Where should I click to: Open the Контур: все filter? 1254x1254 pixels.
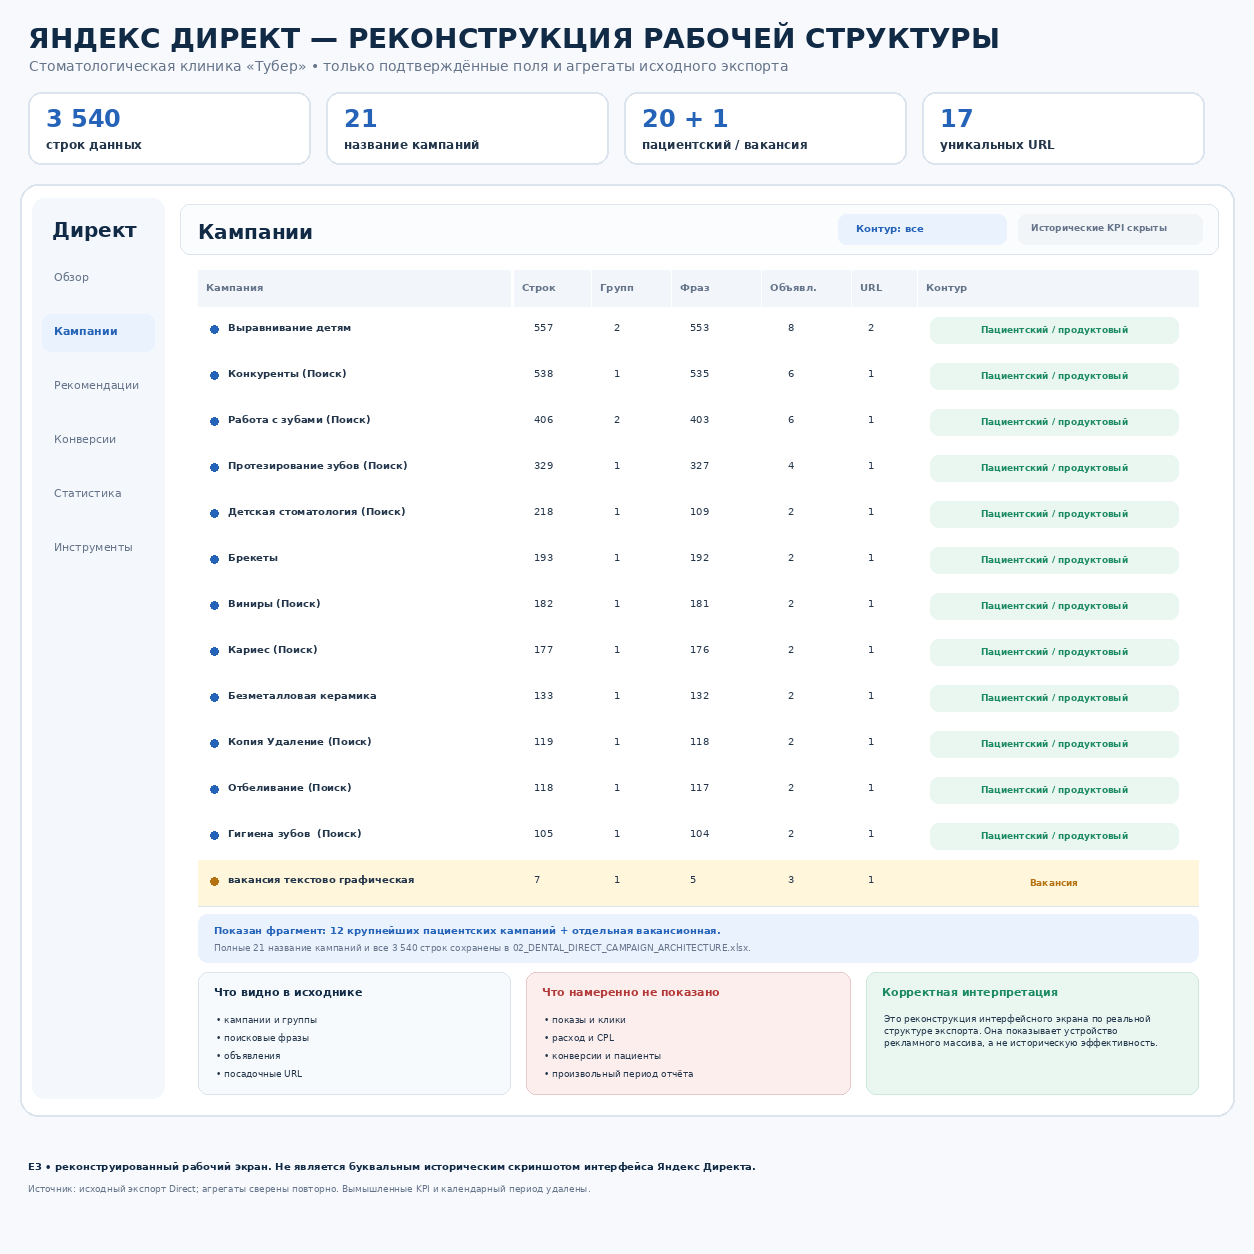pos(922,229)
